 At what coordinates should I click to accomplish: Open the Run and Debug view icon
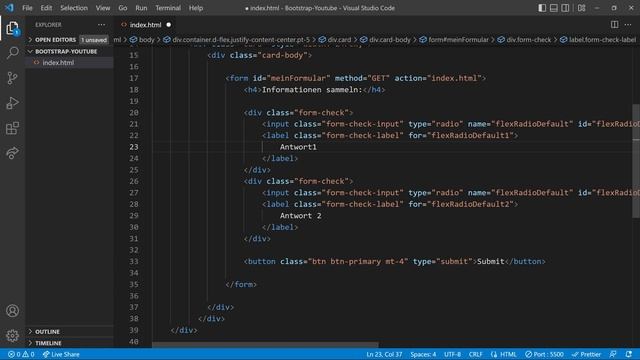(12, 103)
